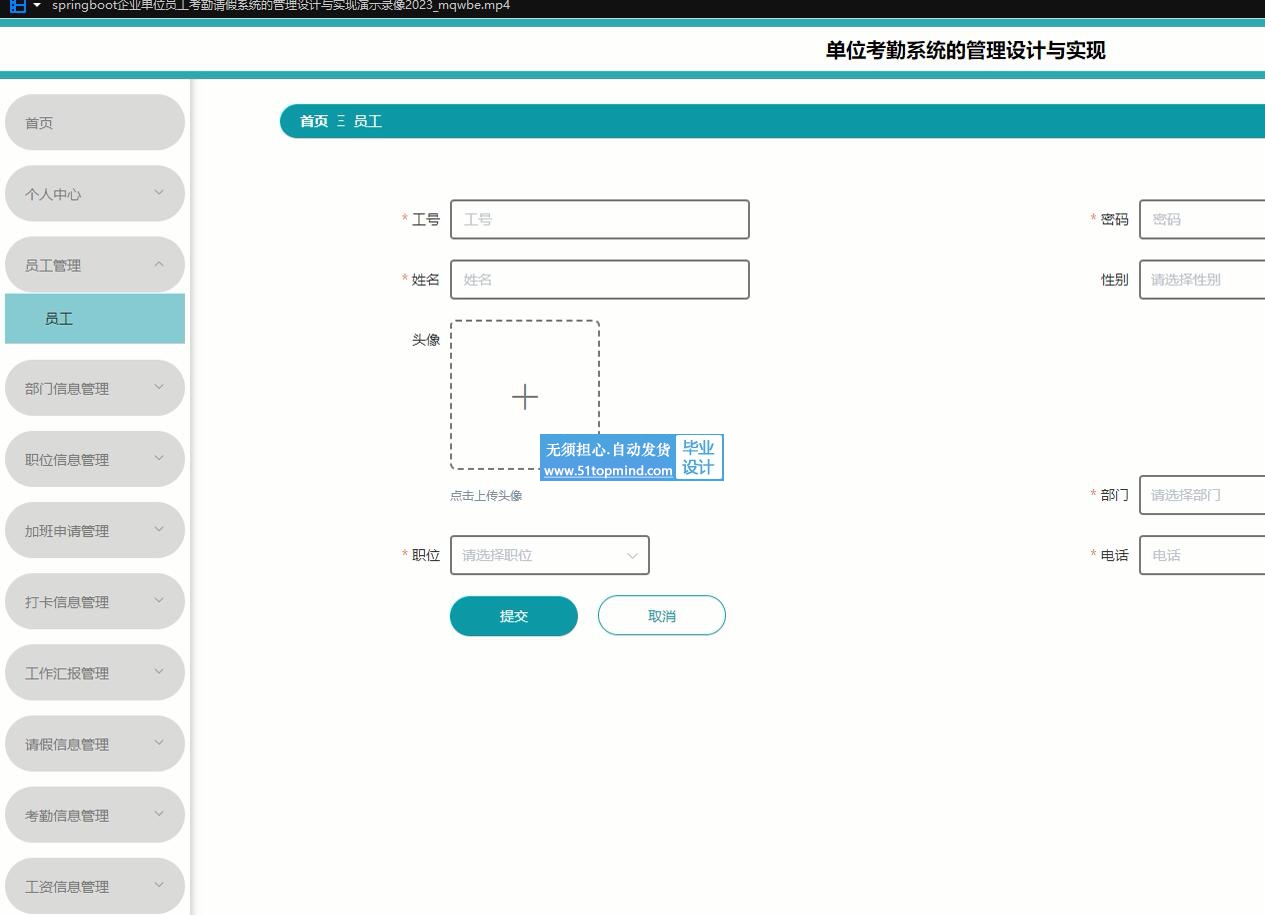Expand the 部门信息管理 menu chevron
1265x915 pixels.
tap(158, 387)
